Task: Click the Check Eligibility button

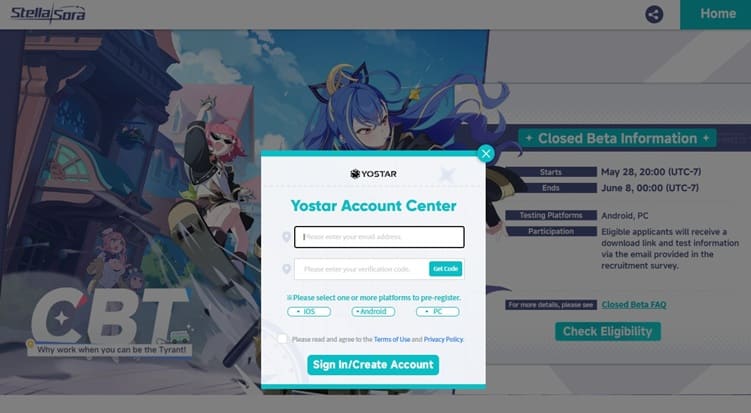Action: pyautogui.click(x=608, y=332)
